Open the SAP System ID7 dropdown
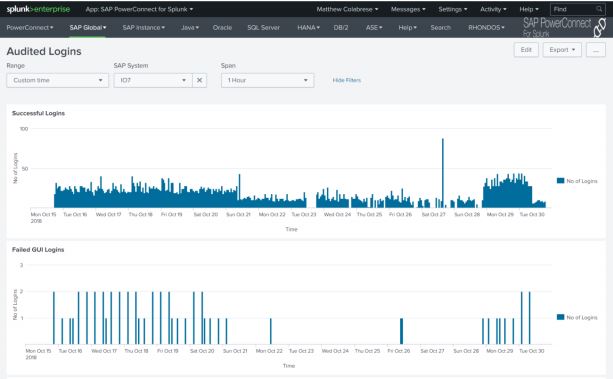This screenshot has height=379, width=613. (x=153, y=80)
